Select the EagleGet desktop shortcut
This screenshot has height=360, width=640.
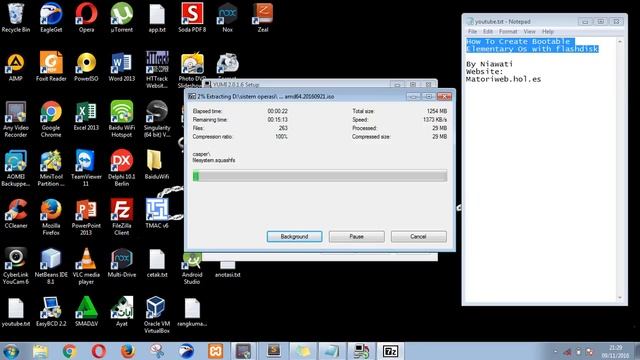51,18
